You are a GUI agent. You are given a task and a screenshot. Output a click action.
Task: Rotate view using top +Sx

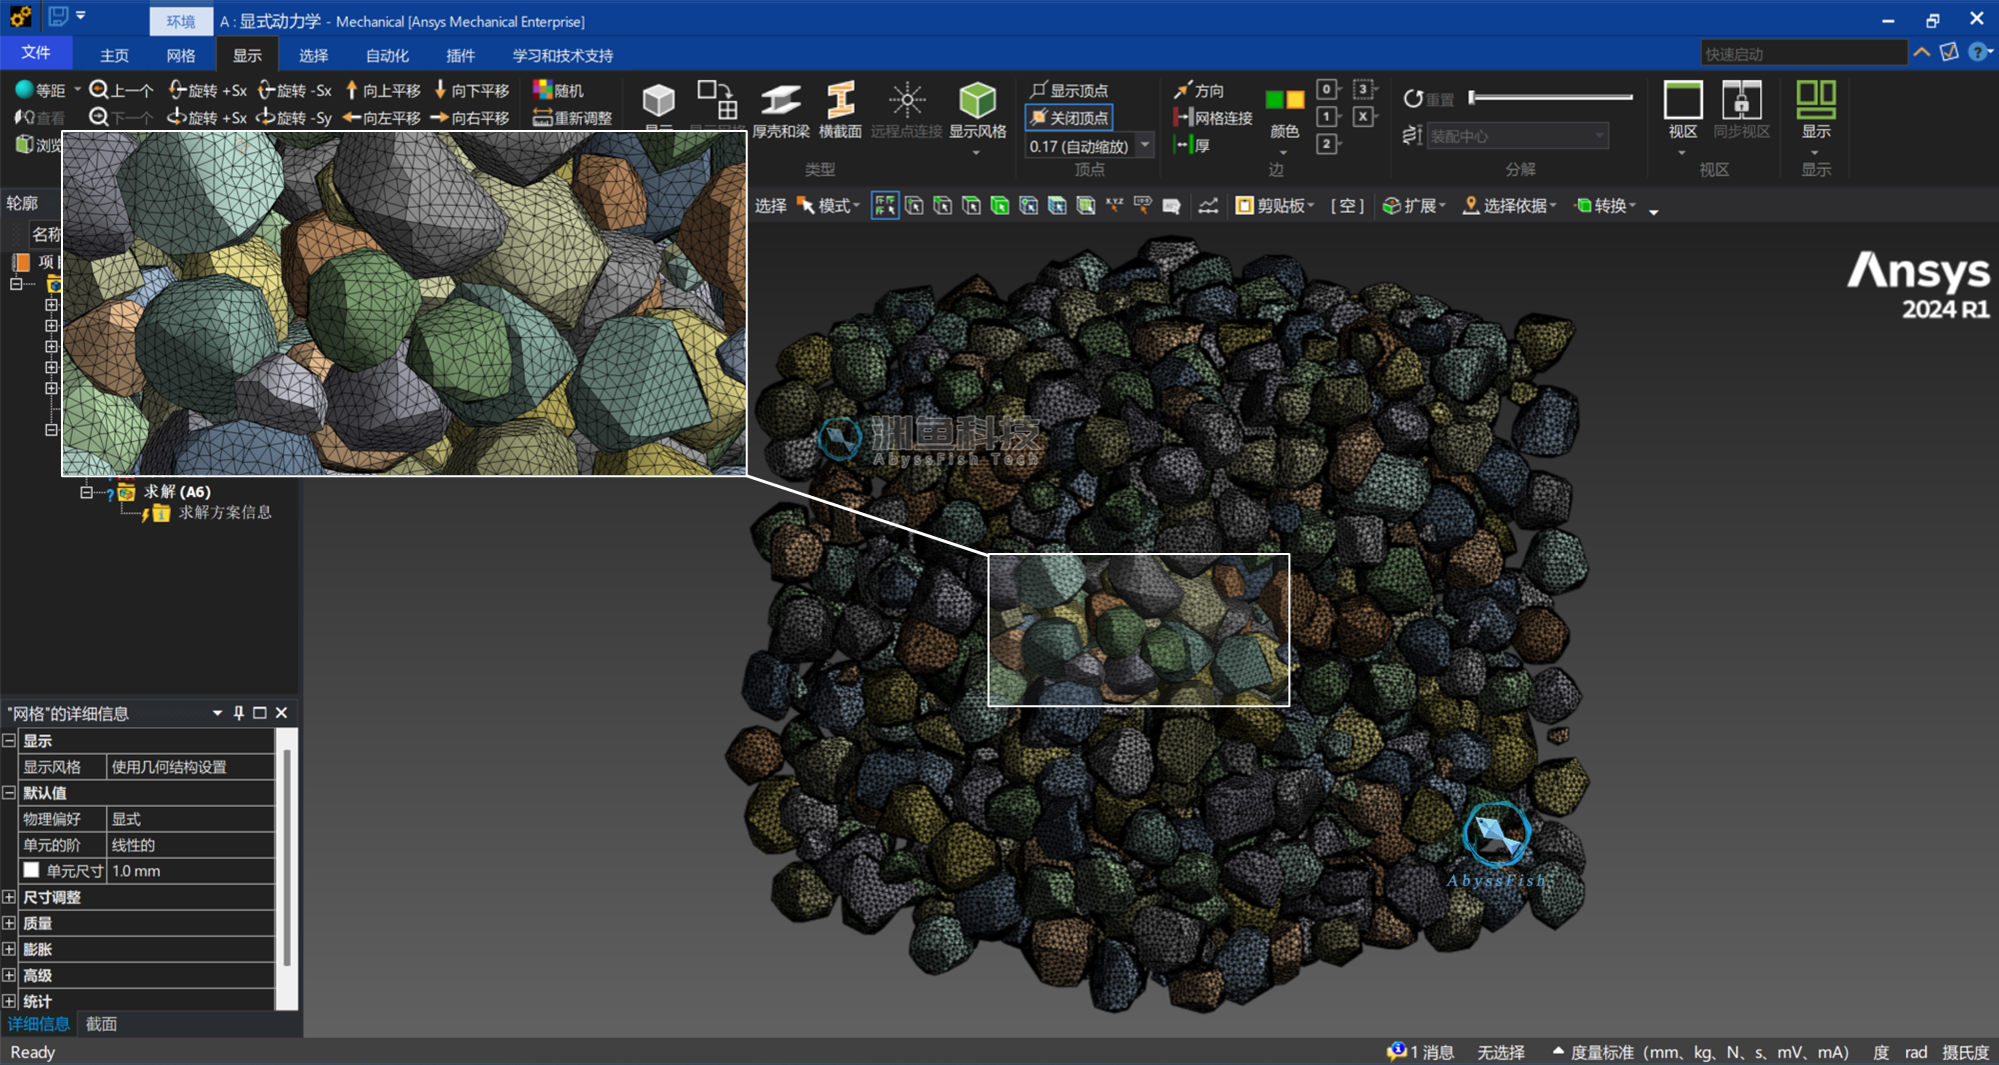pos(208,90)
